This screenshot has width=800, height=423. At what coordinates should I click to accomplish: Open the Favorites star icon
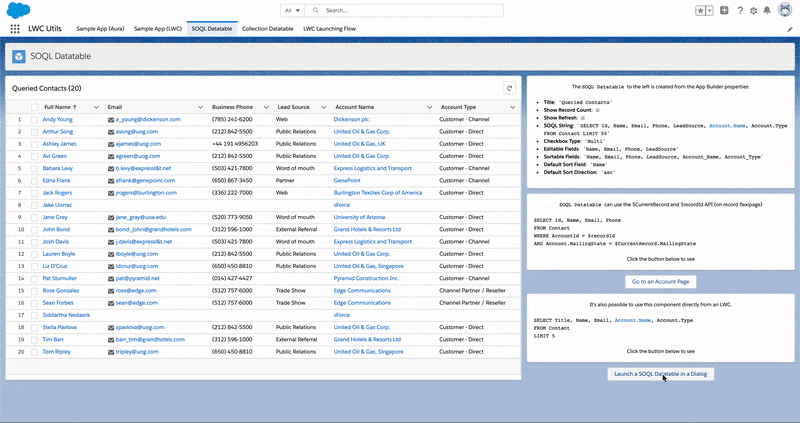(700, 10)
